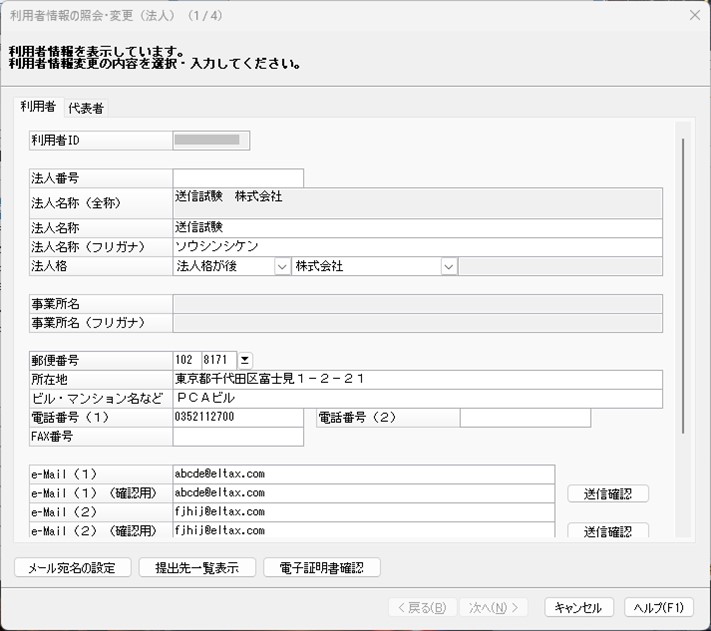The image size is (711, 631).
Task: Close the 利用者情報の照会・変更 dialog
Action: coord(694,15)
